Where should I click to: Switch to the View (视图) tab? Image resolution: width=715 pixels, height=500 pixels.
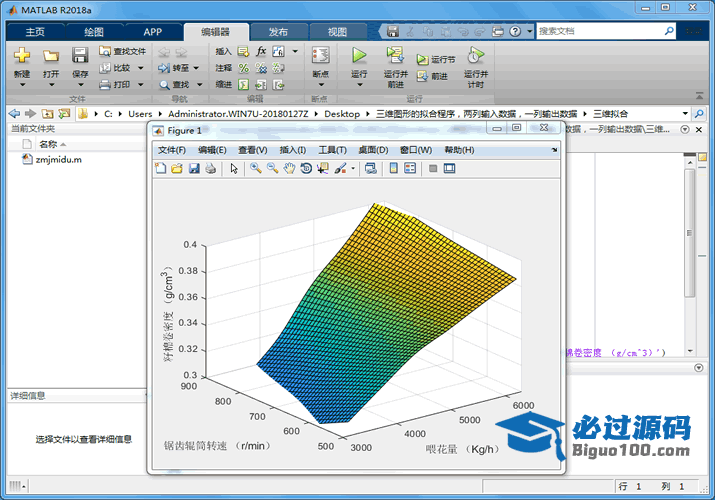click(x=337, y=32)
